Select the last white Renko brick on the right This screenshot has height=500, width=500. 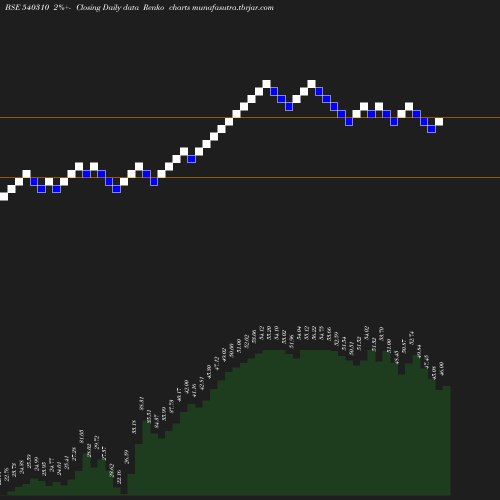[439, 122]
